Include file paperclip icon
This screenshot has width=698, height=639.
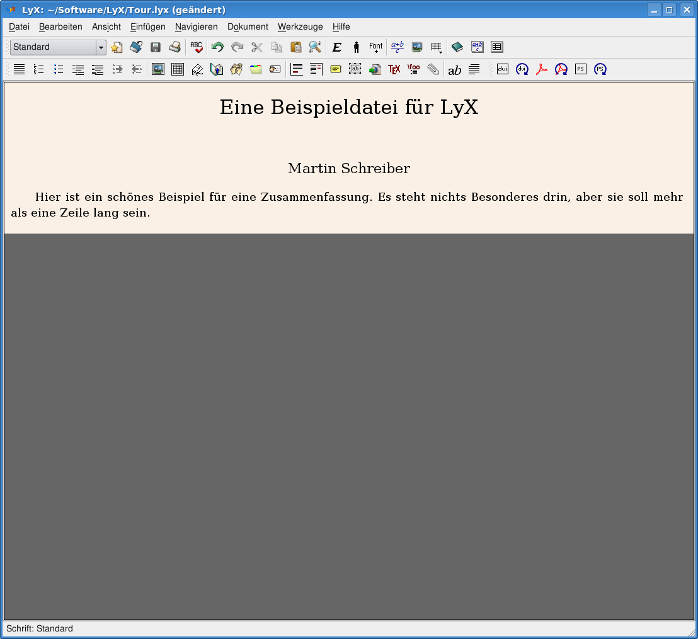[x=433, y=69]
